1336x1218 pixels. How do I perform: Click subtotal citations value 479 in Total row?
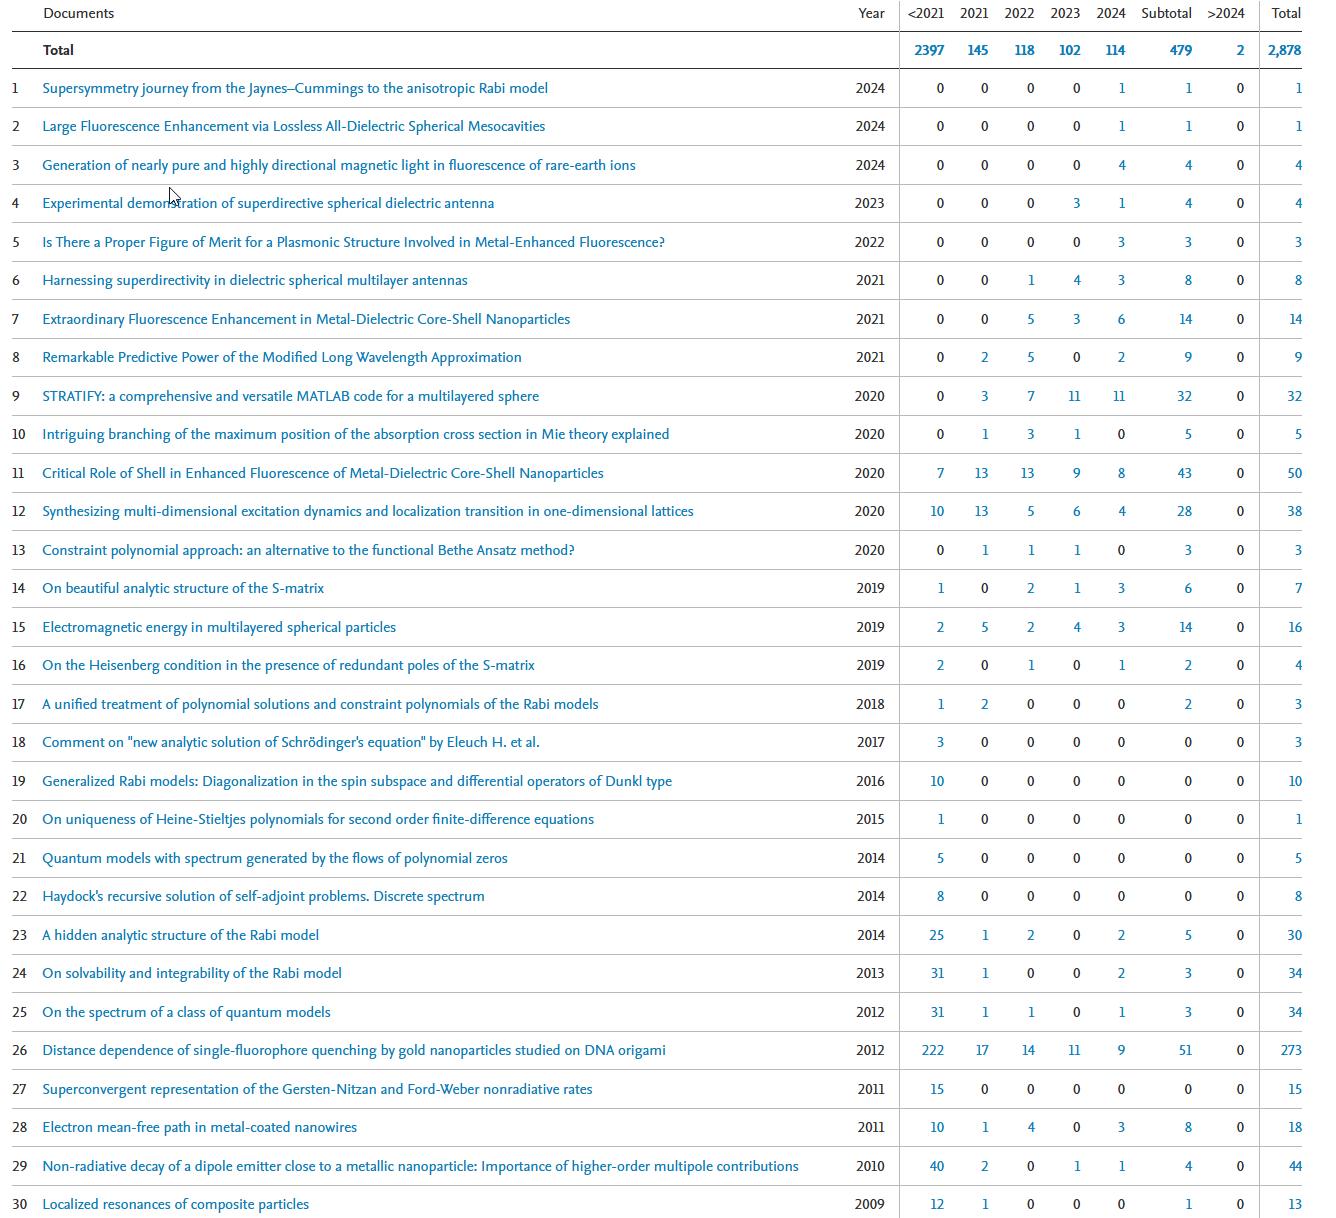(x=1181, y=50)
